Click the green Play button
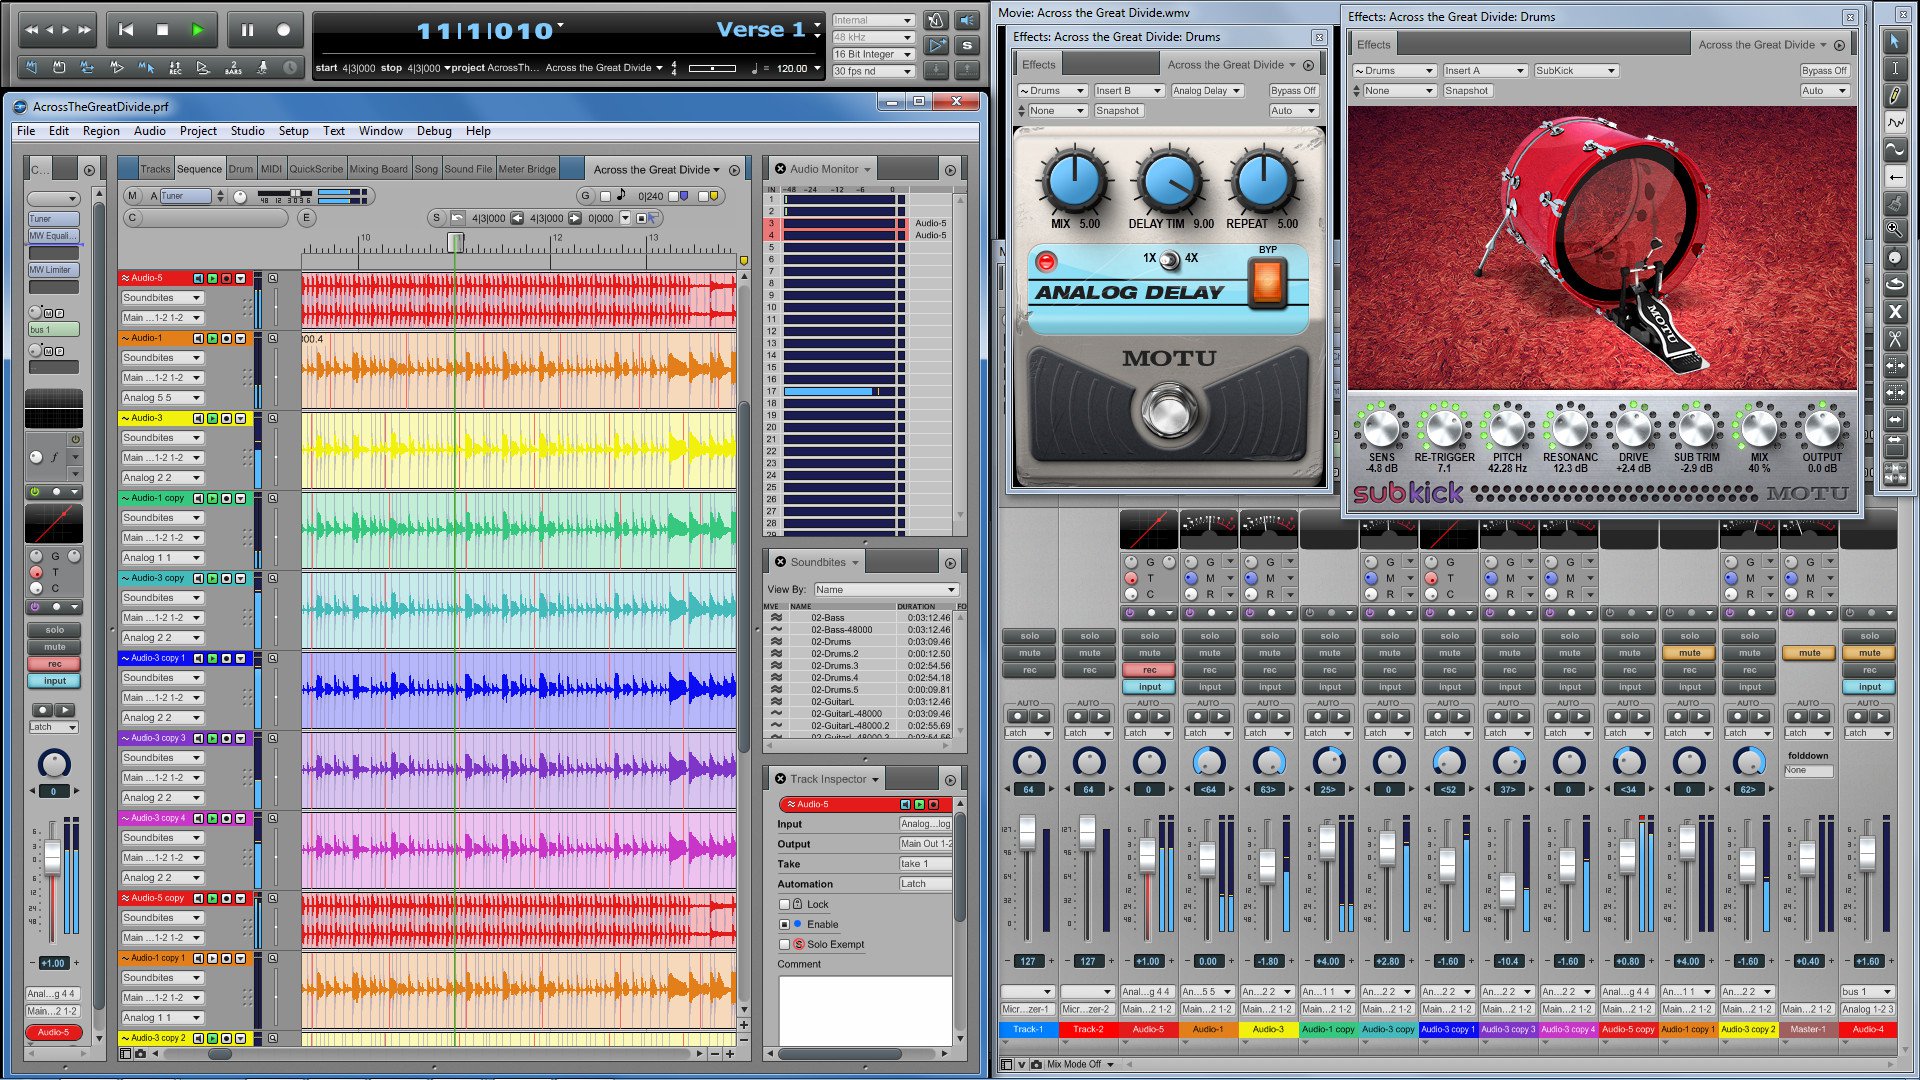 (197, 30)
